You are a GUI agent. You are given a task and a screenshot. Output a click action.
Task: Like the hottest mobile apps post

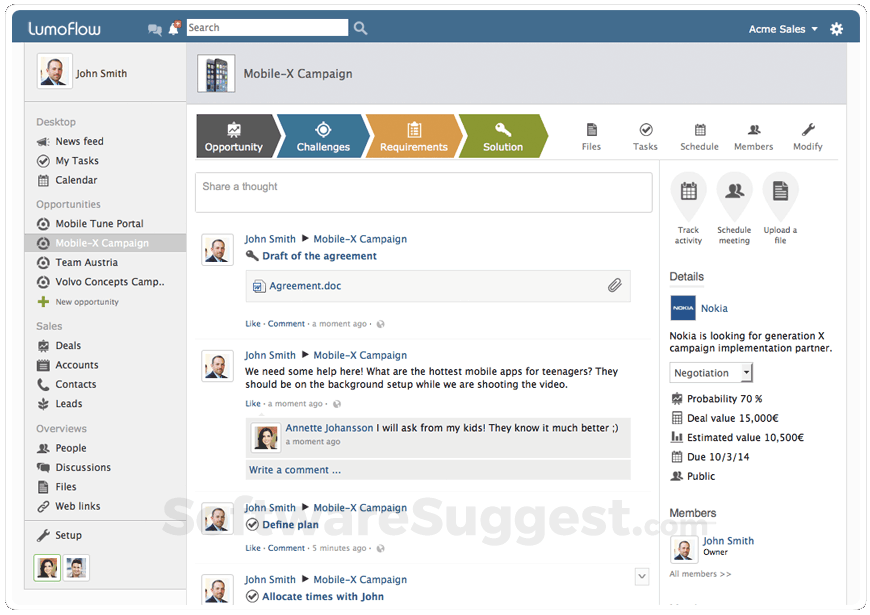pos(253,404)
